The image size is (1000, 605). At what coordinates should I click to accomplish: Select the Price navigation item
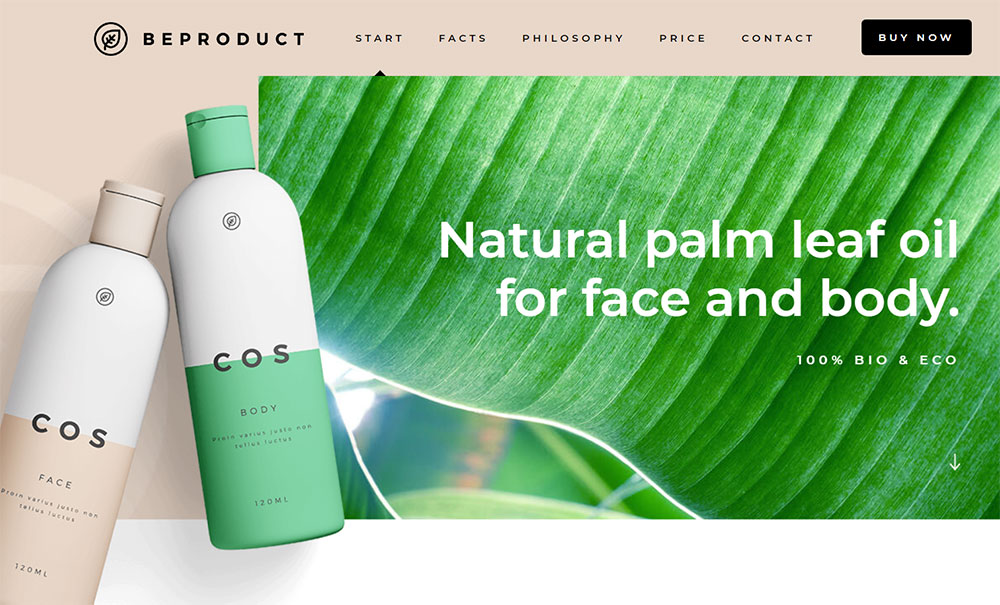coord(682,38)
